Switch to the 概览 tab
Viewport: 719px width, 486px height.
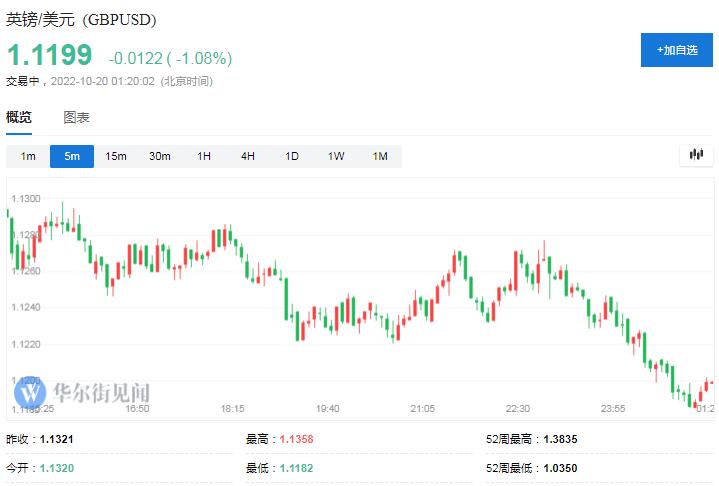click(19, 117)
